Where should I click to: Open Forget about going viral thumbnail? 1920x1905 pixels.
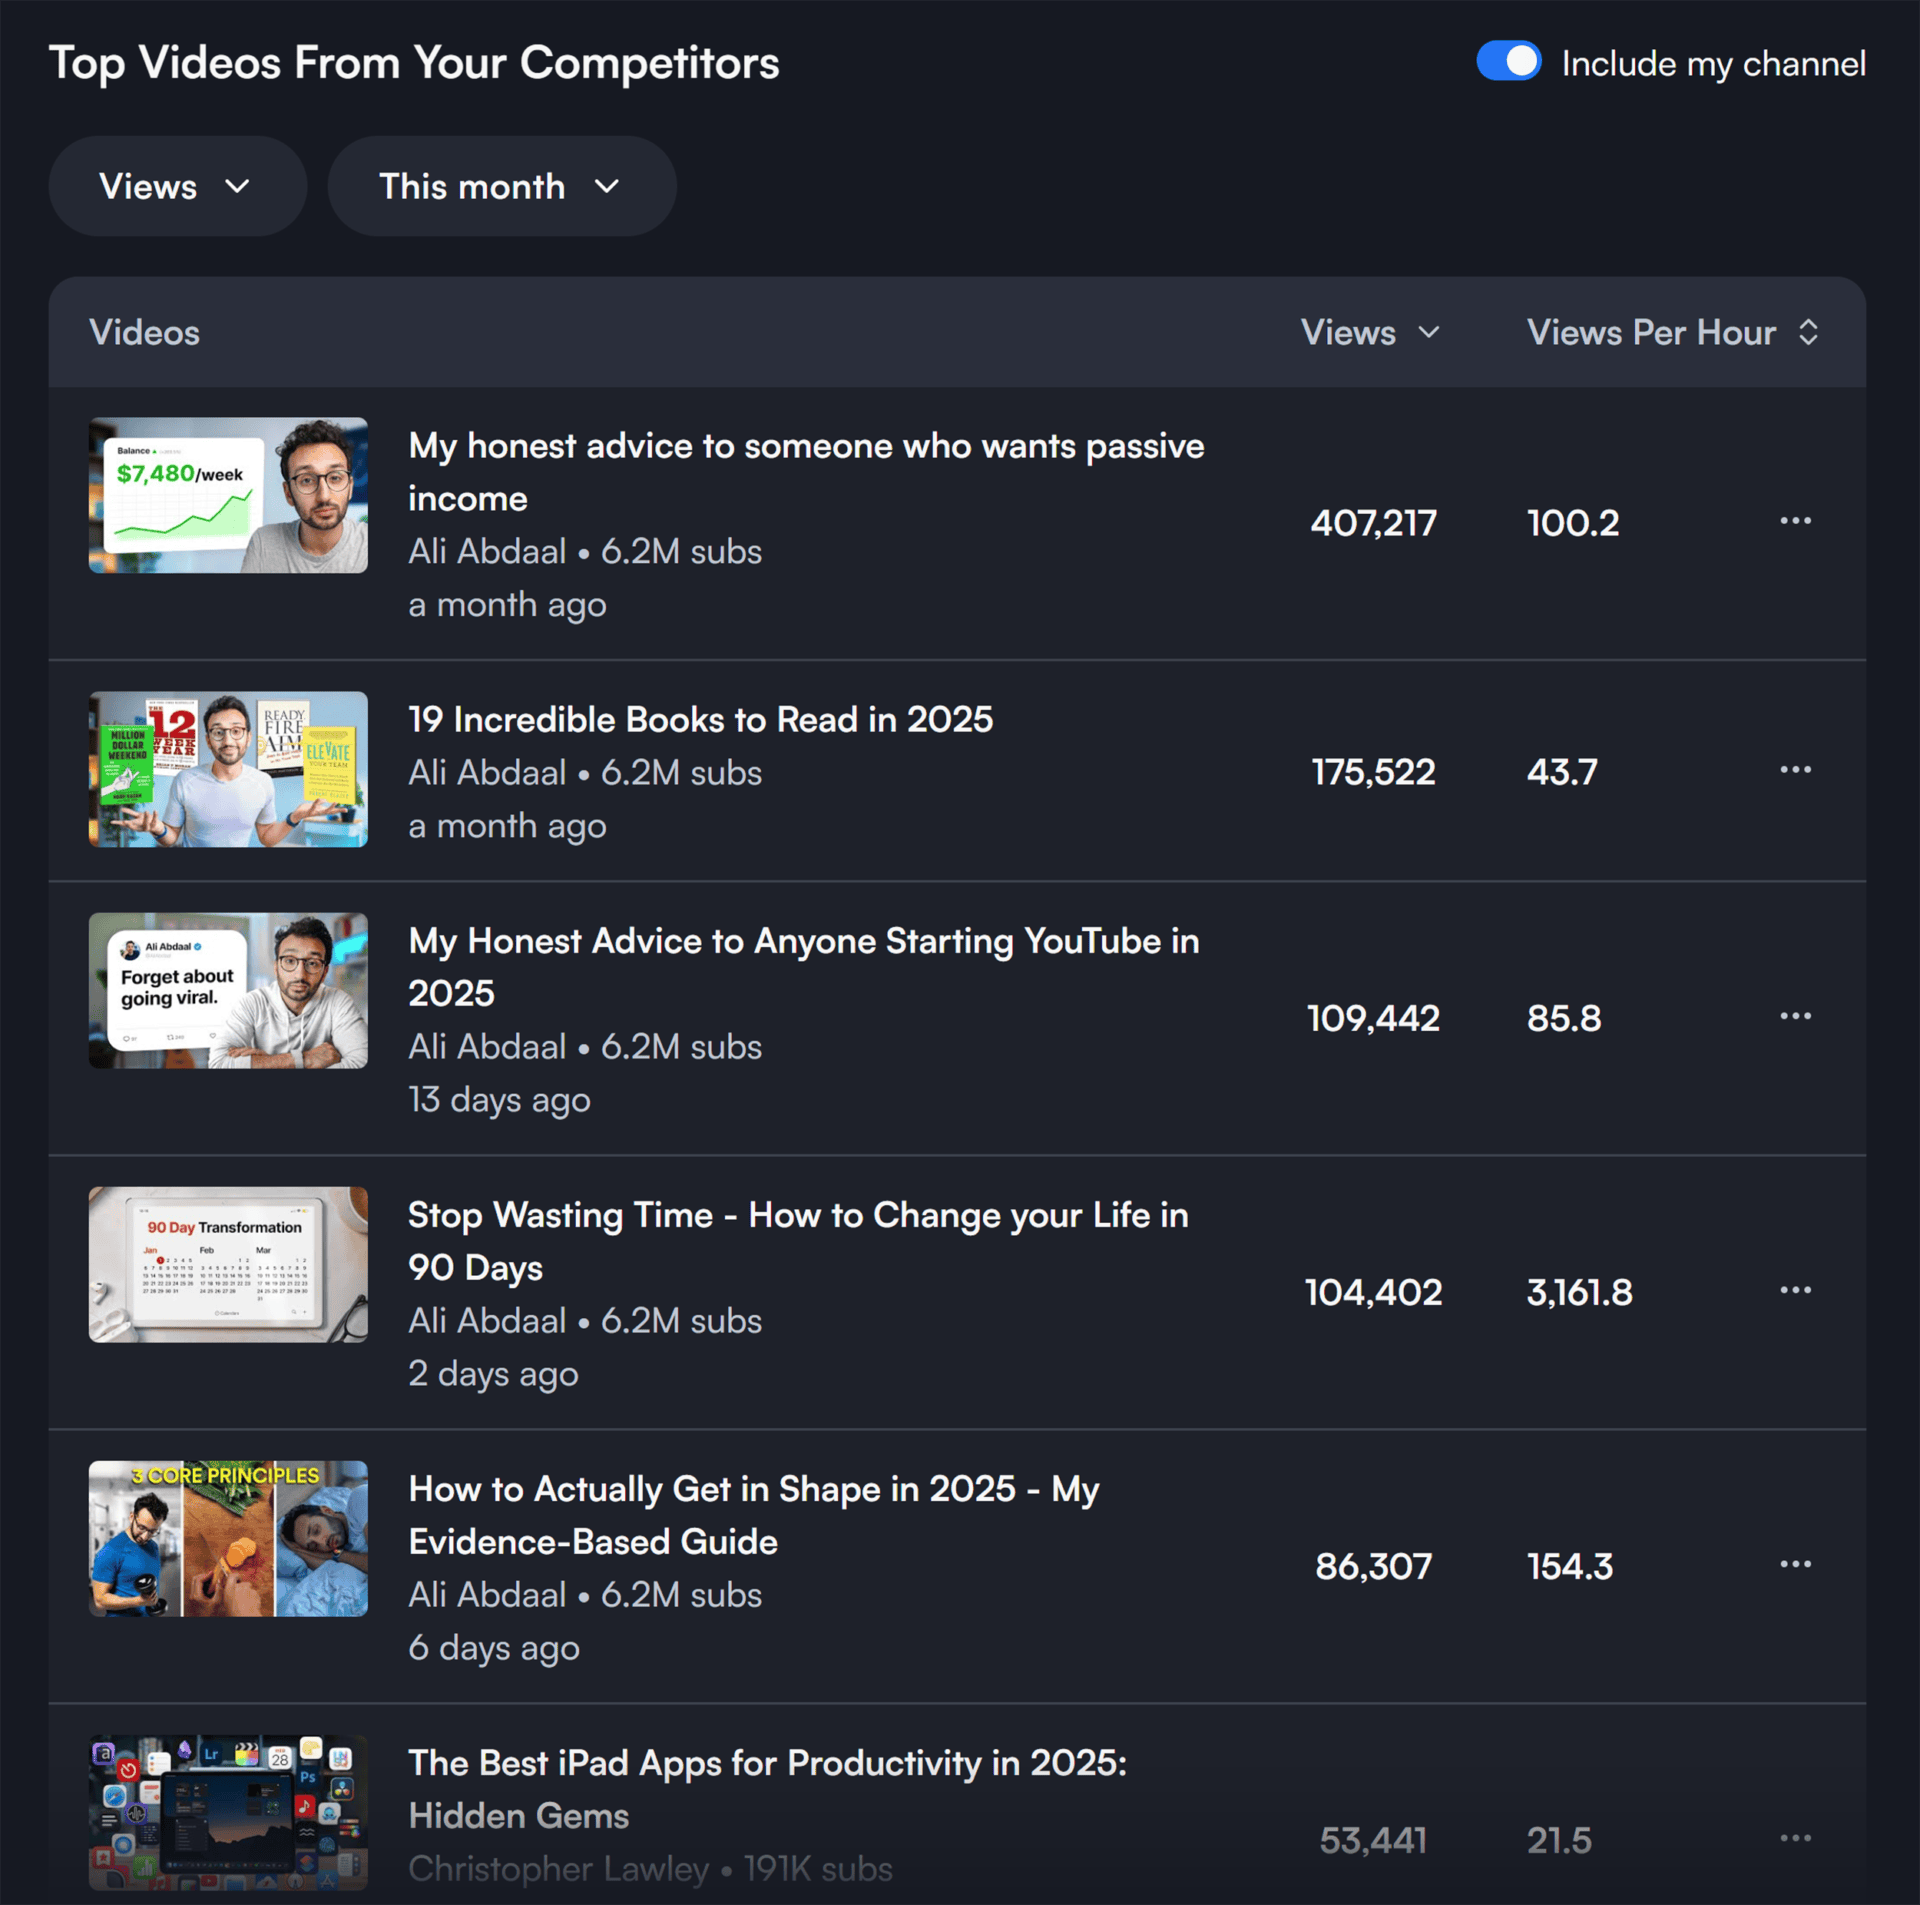(x=228, y=990)
